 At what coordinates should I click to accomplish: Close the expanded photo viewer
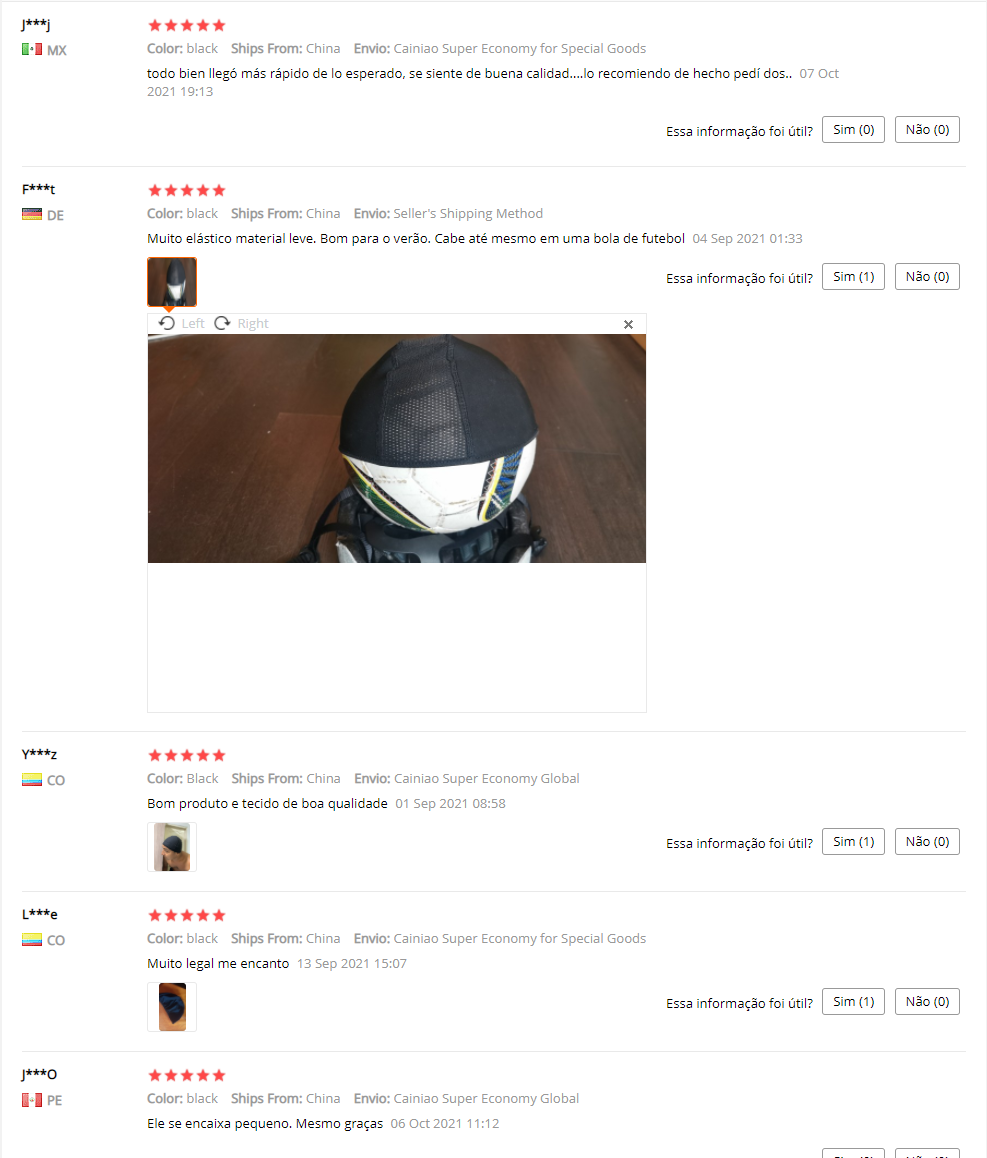(x=629, y=324)
